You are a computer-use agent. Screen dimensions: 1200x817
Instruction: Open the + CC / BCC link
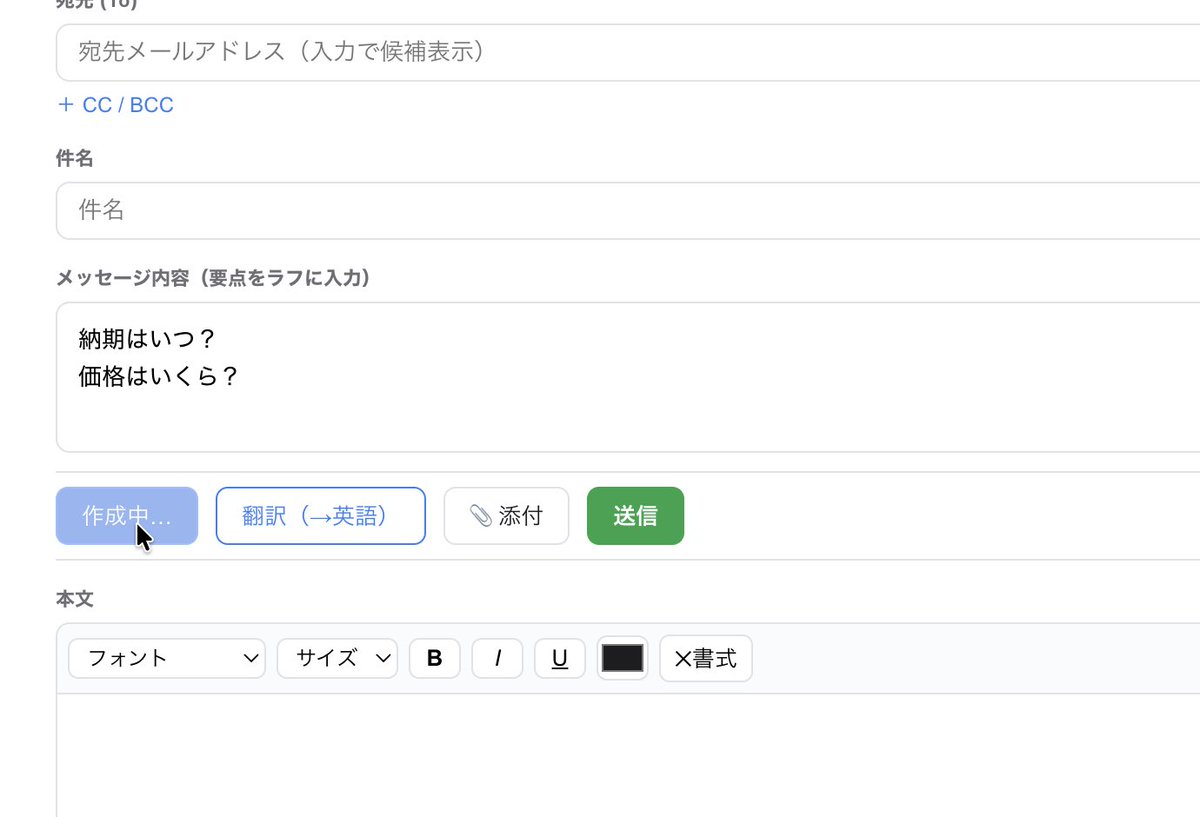[x=116, y=105]
